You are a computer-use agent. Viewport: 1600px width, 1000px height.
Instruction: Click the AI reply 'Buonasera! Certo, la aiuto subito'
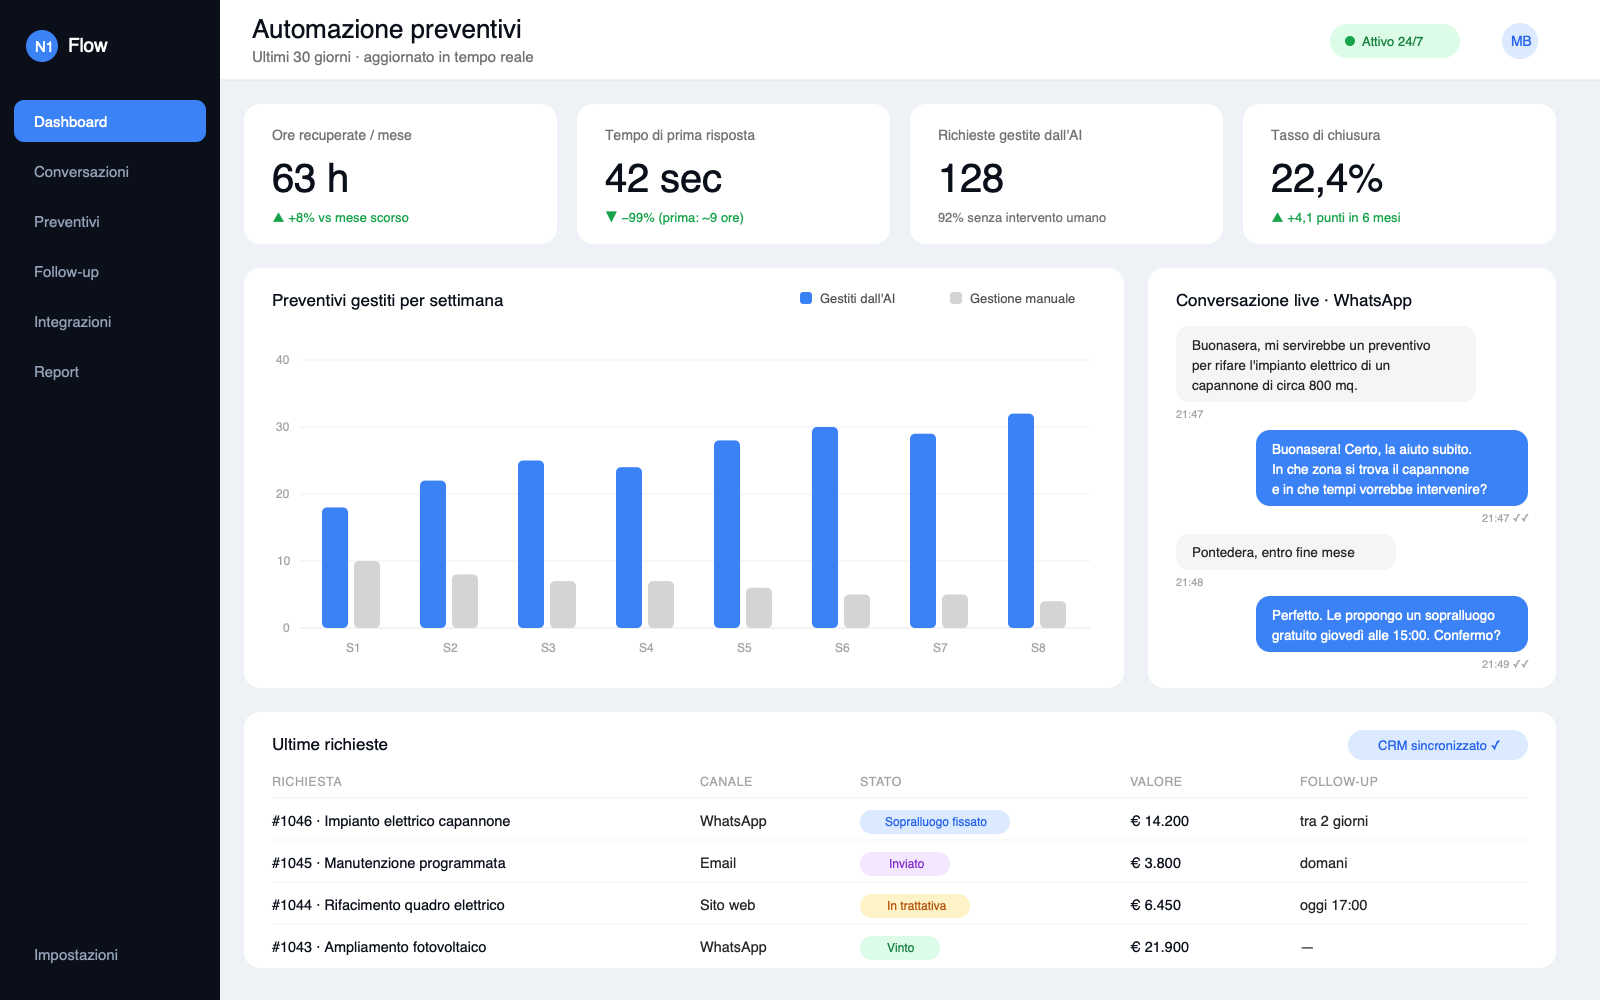1392,468
